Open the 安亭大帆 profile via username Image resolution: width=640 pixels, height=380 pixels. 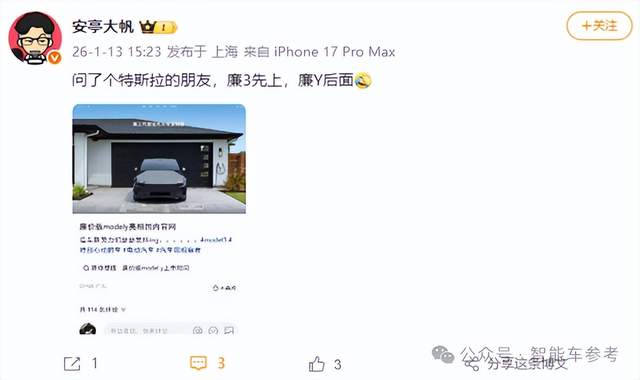point(102,27)
